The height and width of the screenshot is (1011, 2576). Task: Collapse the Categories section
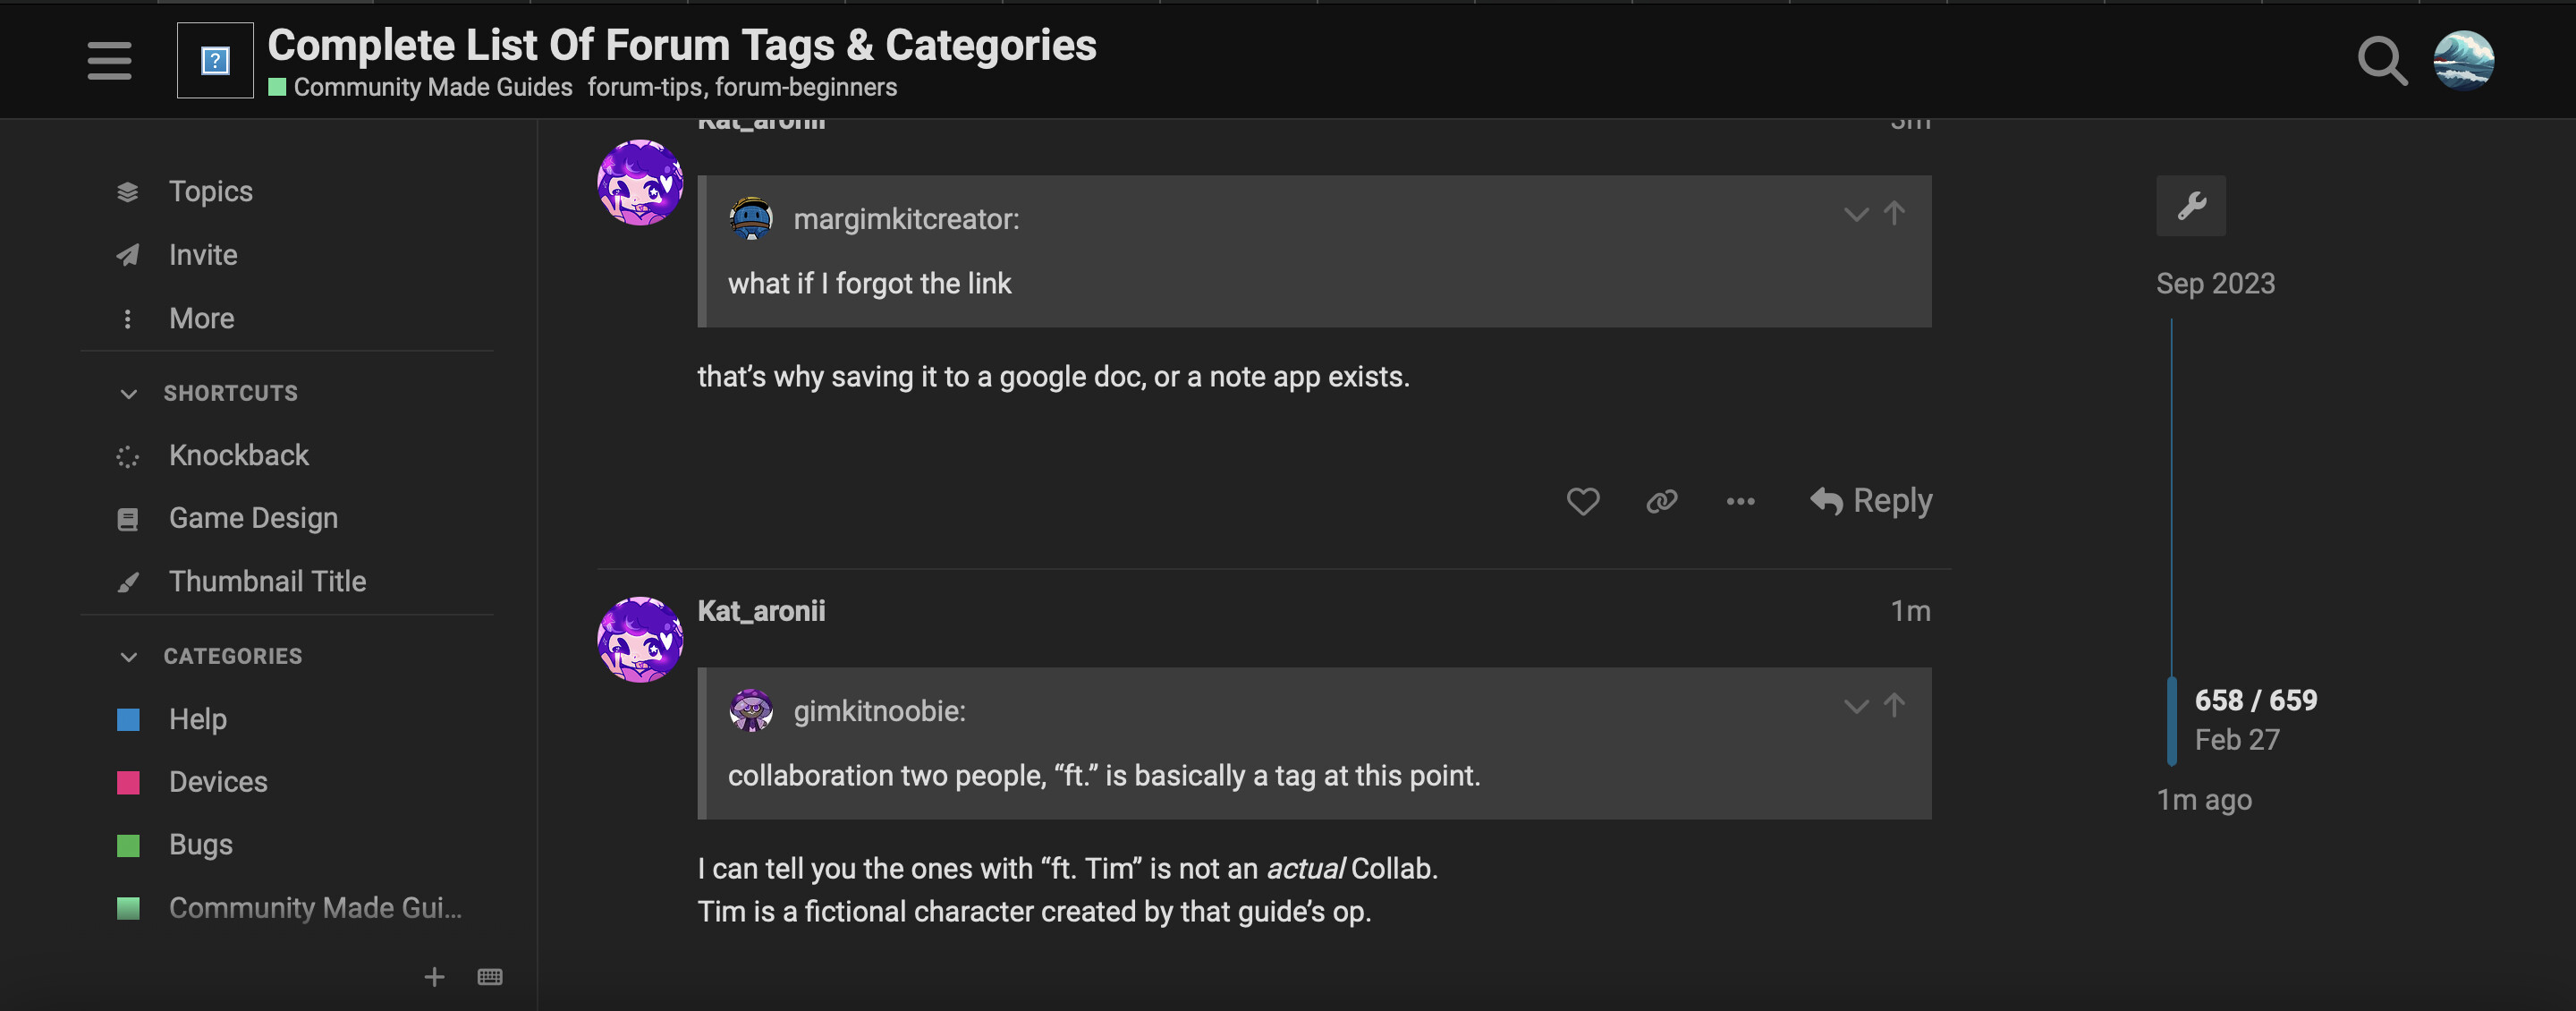pos(128,656)
